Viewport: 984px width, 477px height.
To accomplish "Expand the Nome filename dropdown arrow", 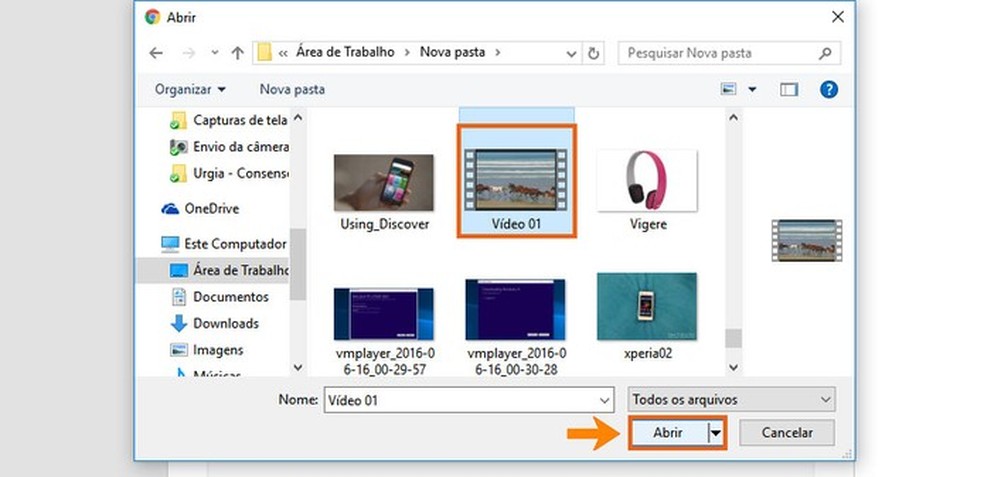I will pyautogui.click(x=605, y=400).
